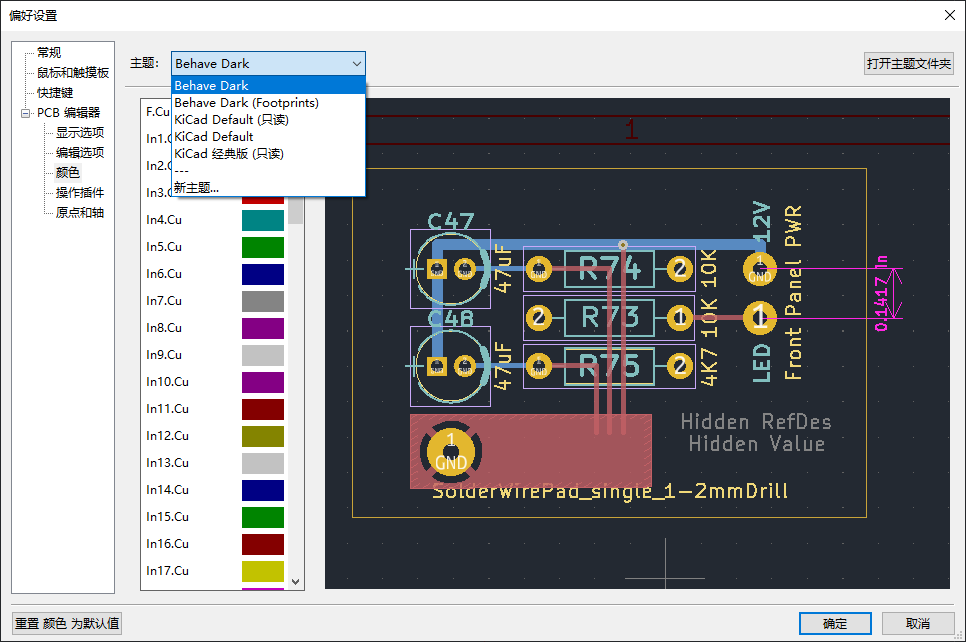Open 编辑选项 under PCB editor
The image size is (966, 642).
pos(80,153)
